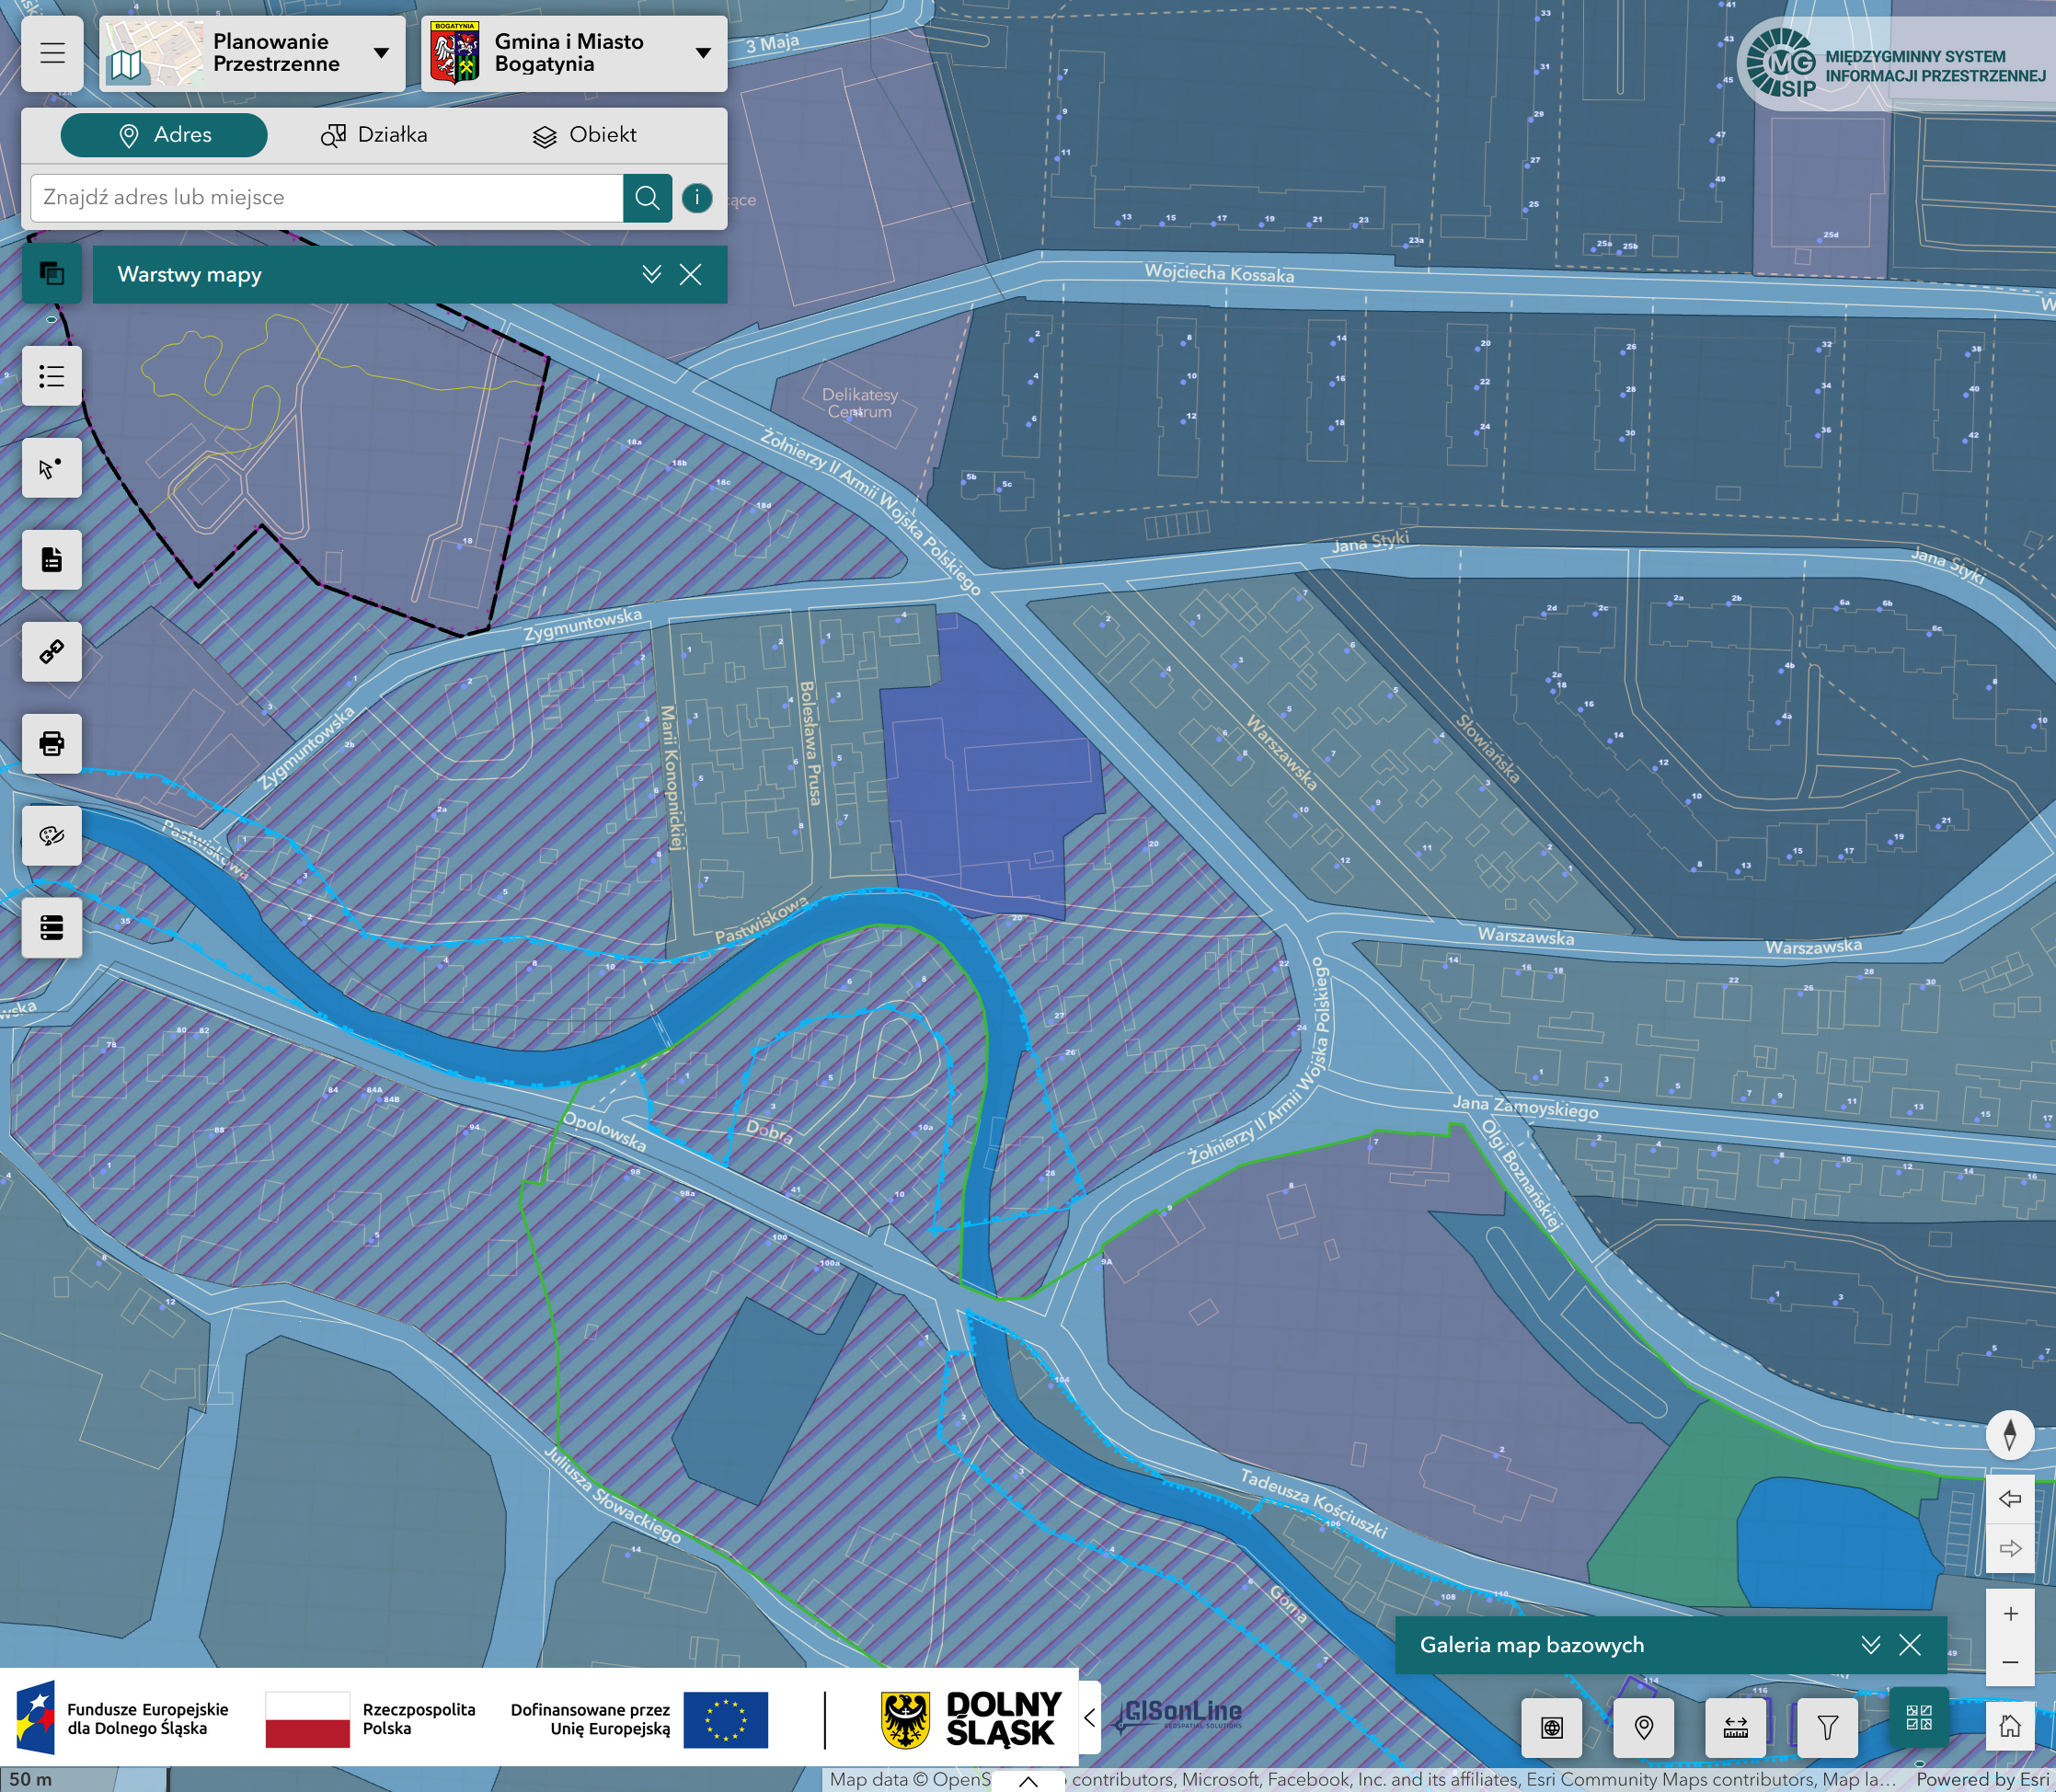The height and width of the screenshot is (1792, 2056).
Task: Collapse the Warstwy mapy panel
Action: click(651, 274)
